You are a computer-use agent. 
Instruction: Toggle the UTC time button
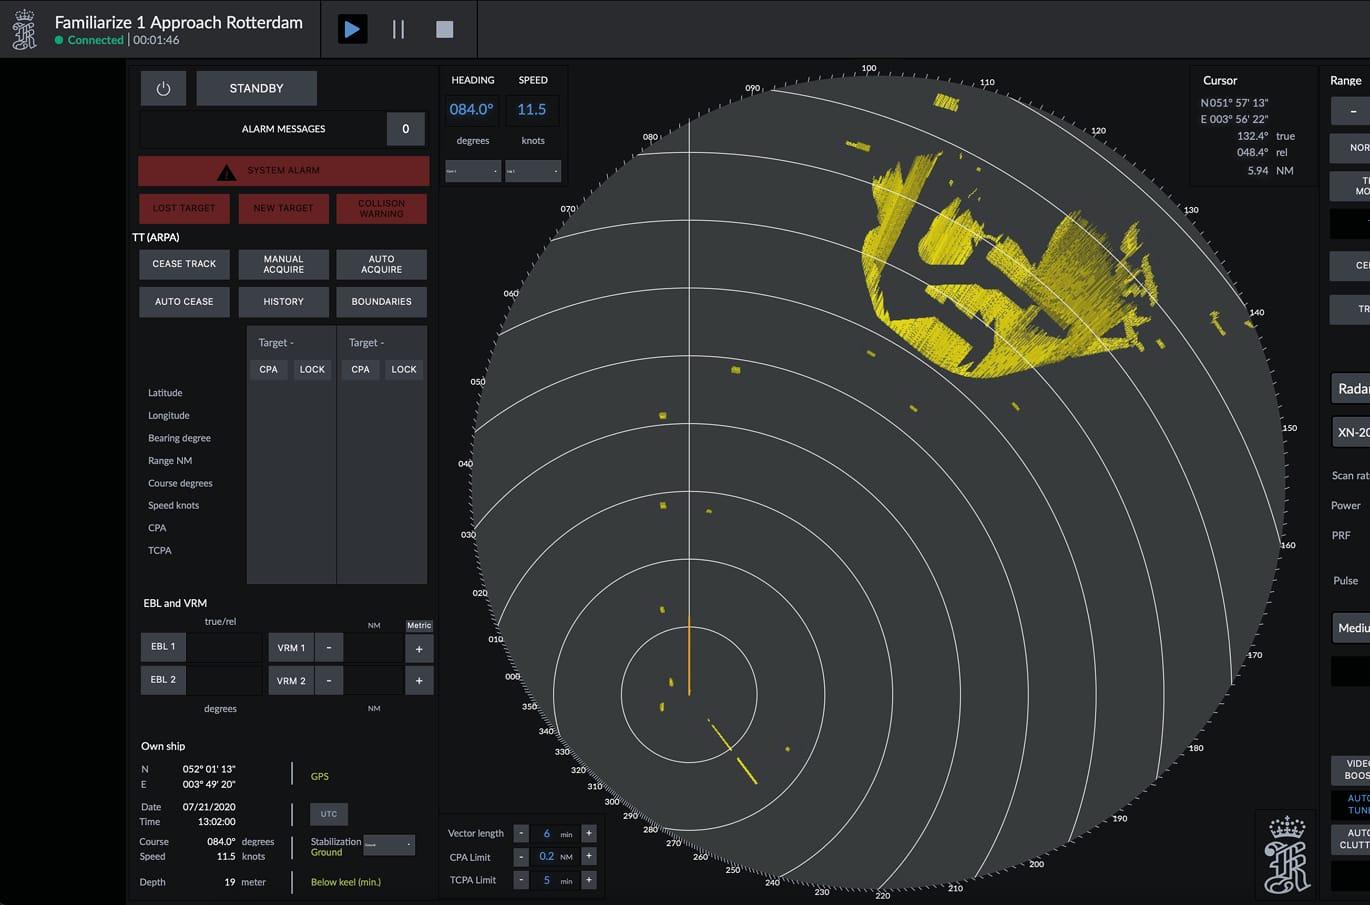click(329, 814)
